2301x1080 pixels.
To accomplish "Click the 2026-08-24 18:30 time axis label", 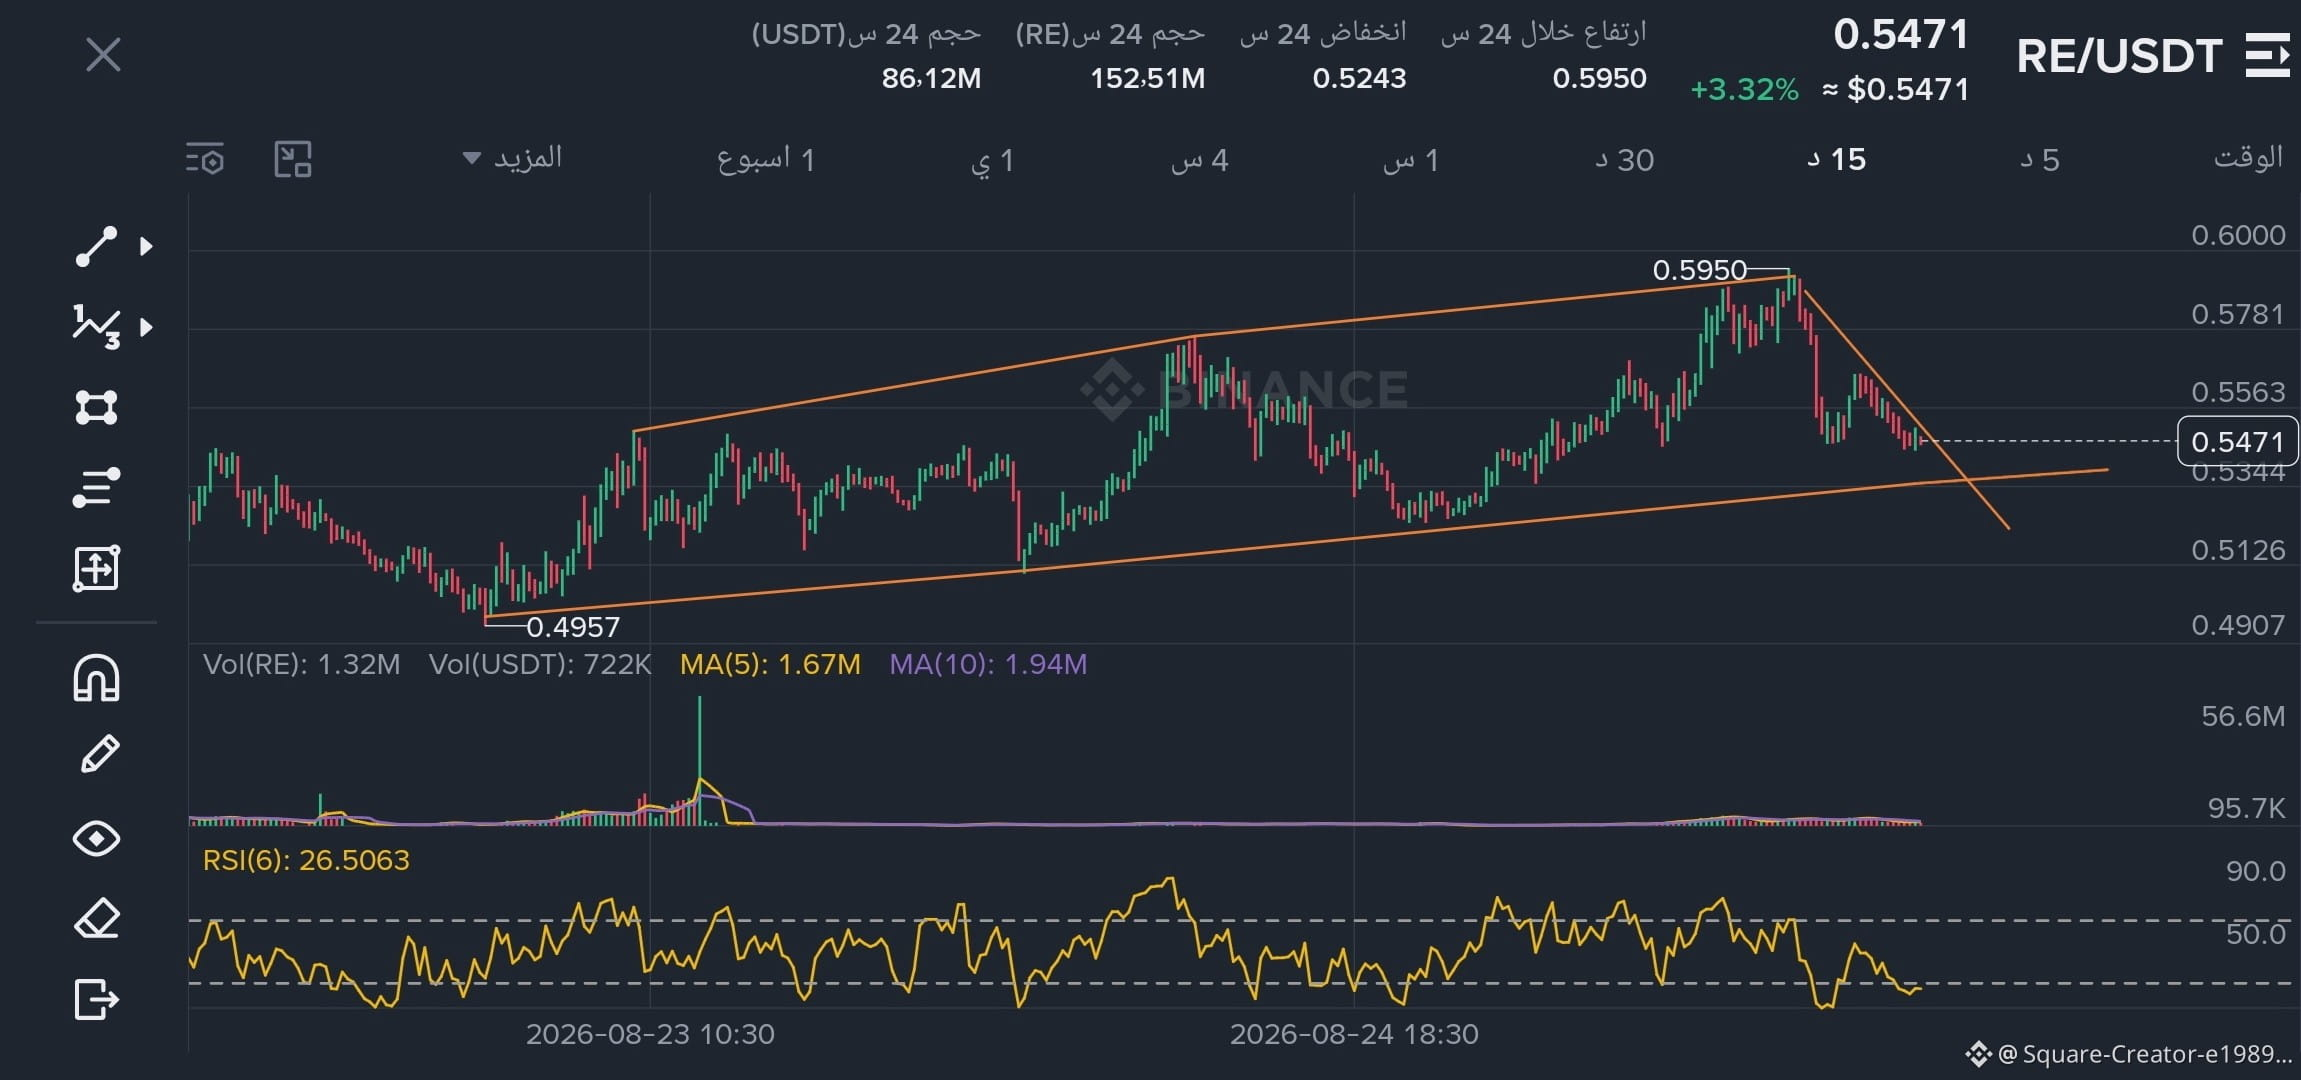I will click(1354, 1034).
